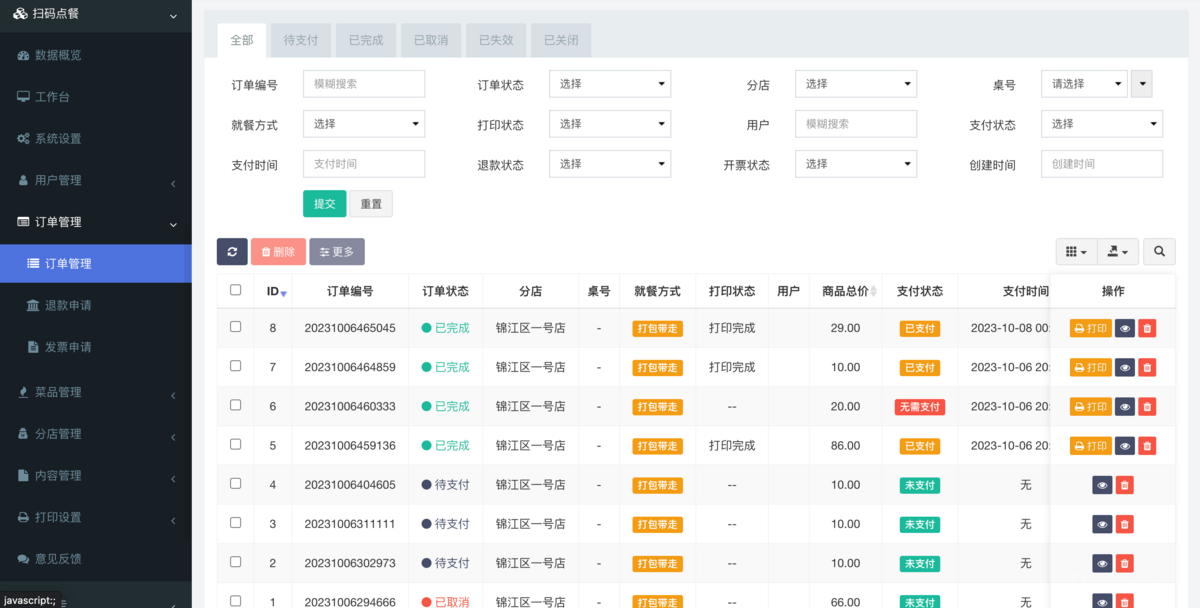Click the green 提交 button
Viewport: 1200px width, 608px height.
pos(324,203)
